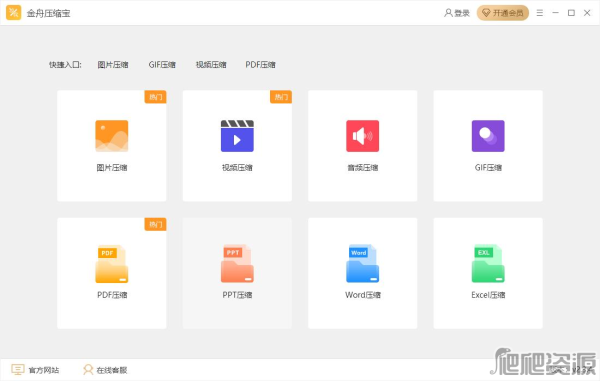This screenshot has width=600, height=381.
Task: Click the 金舟压缩宝 title text
Action: [49, 13]
